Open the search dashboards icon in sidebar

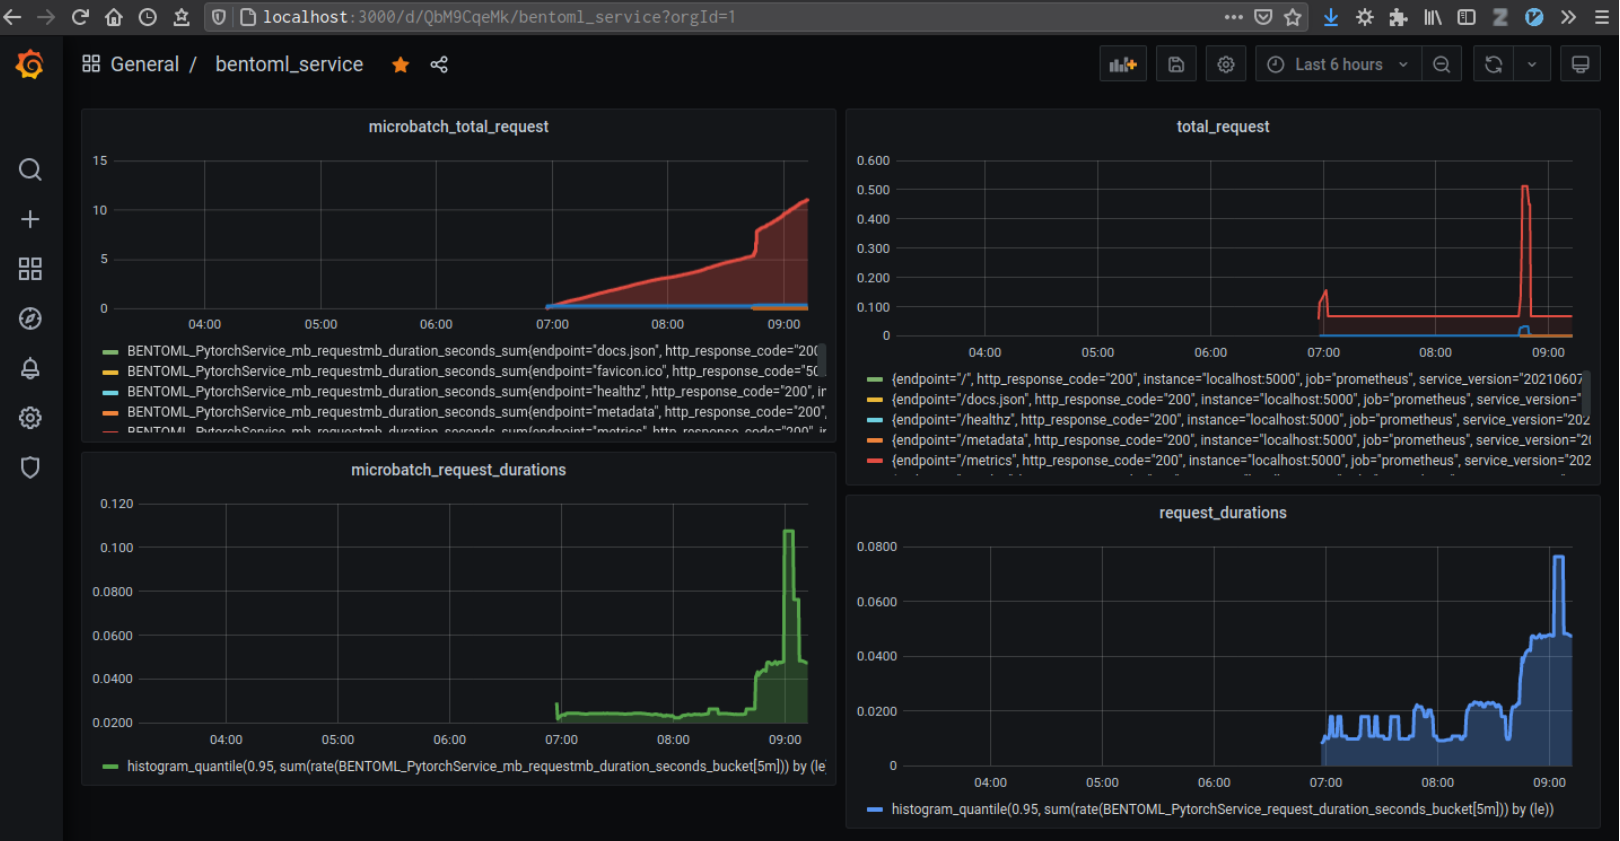(30, 169)
